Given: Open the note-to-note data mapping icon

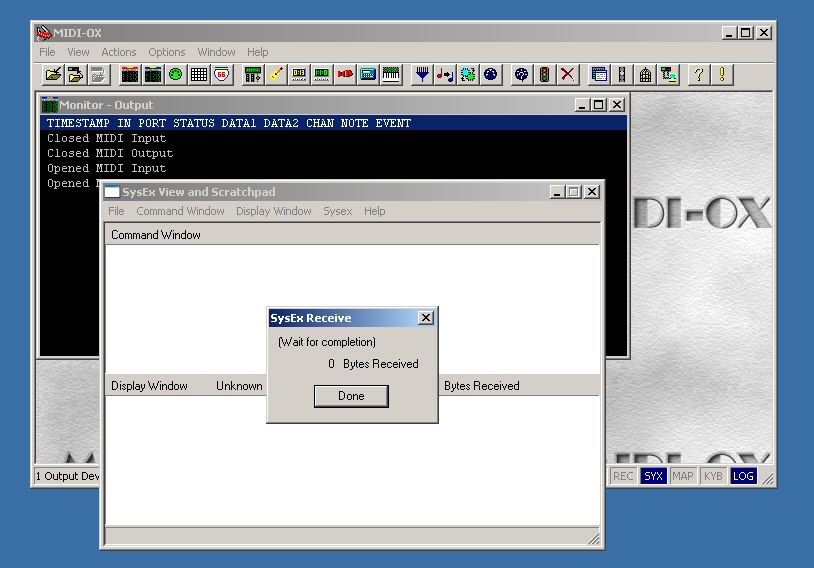Looking at the screenshot, I should point(445,75).
